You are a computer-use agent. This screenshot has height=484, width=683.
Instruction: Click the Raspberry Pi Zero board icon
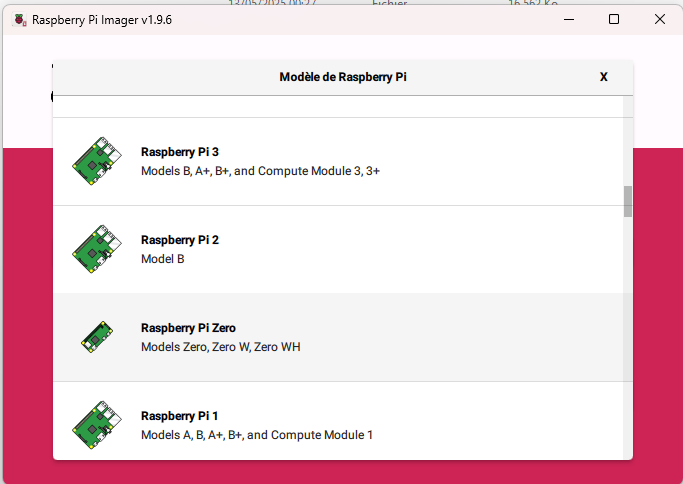coord(97,338)
